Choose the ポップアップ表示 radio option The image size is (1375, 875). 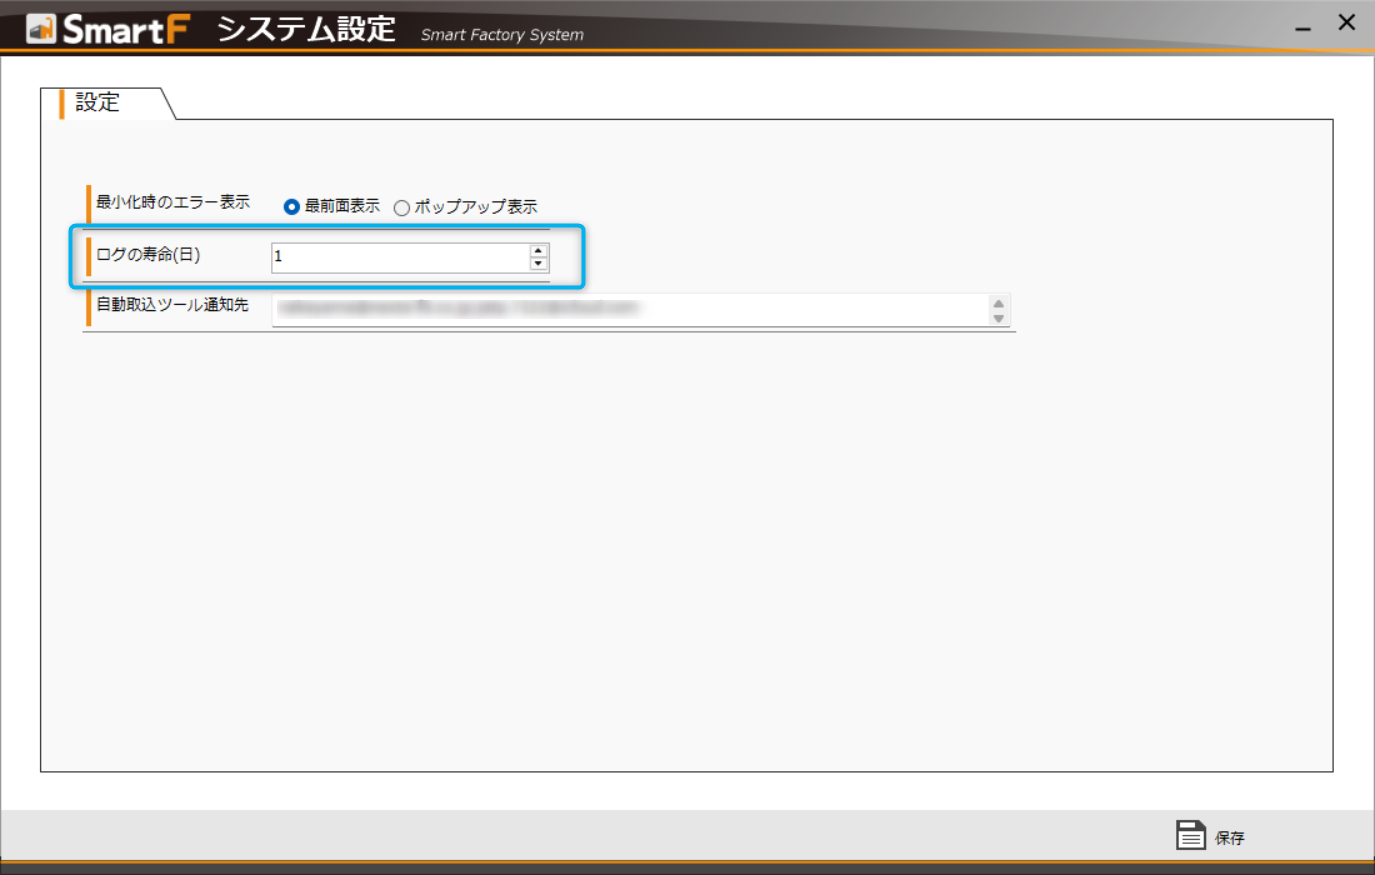[x=402, y=208]
